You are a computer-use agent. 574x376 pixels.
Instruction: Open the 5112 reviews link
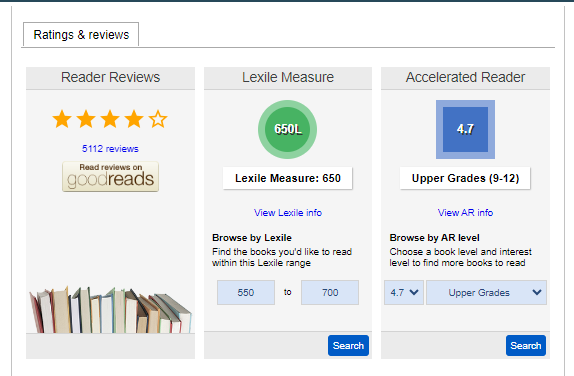click(x=110, y=149)
